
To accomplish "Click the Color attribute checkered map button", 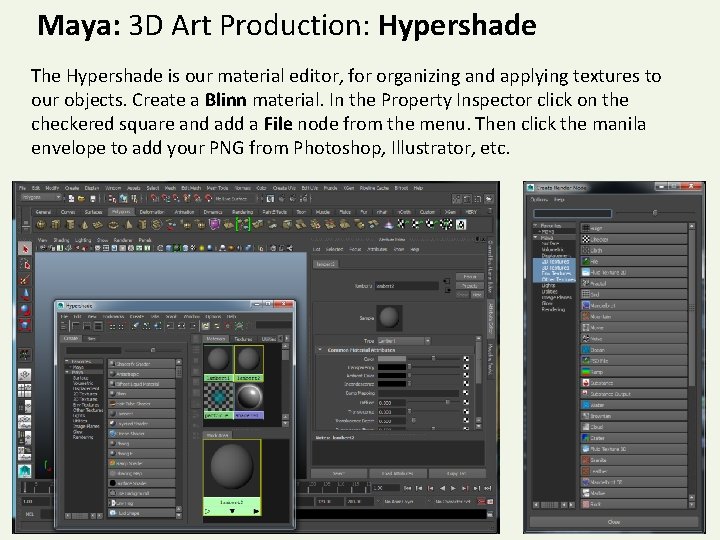I will 466,359.
